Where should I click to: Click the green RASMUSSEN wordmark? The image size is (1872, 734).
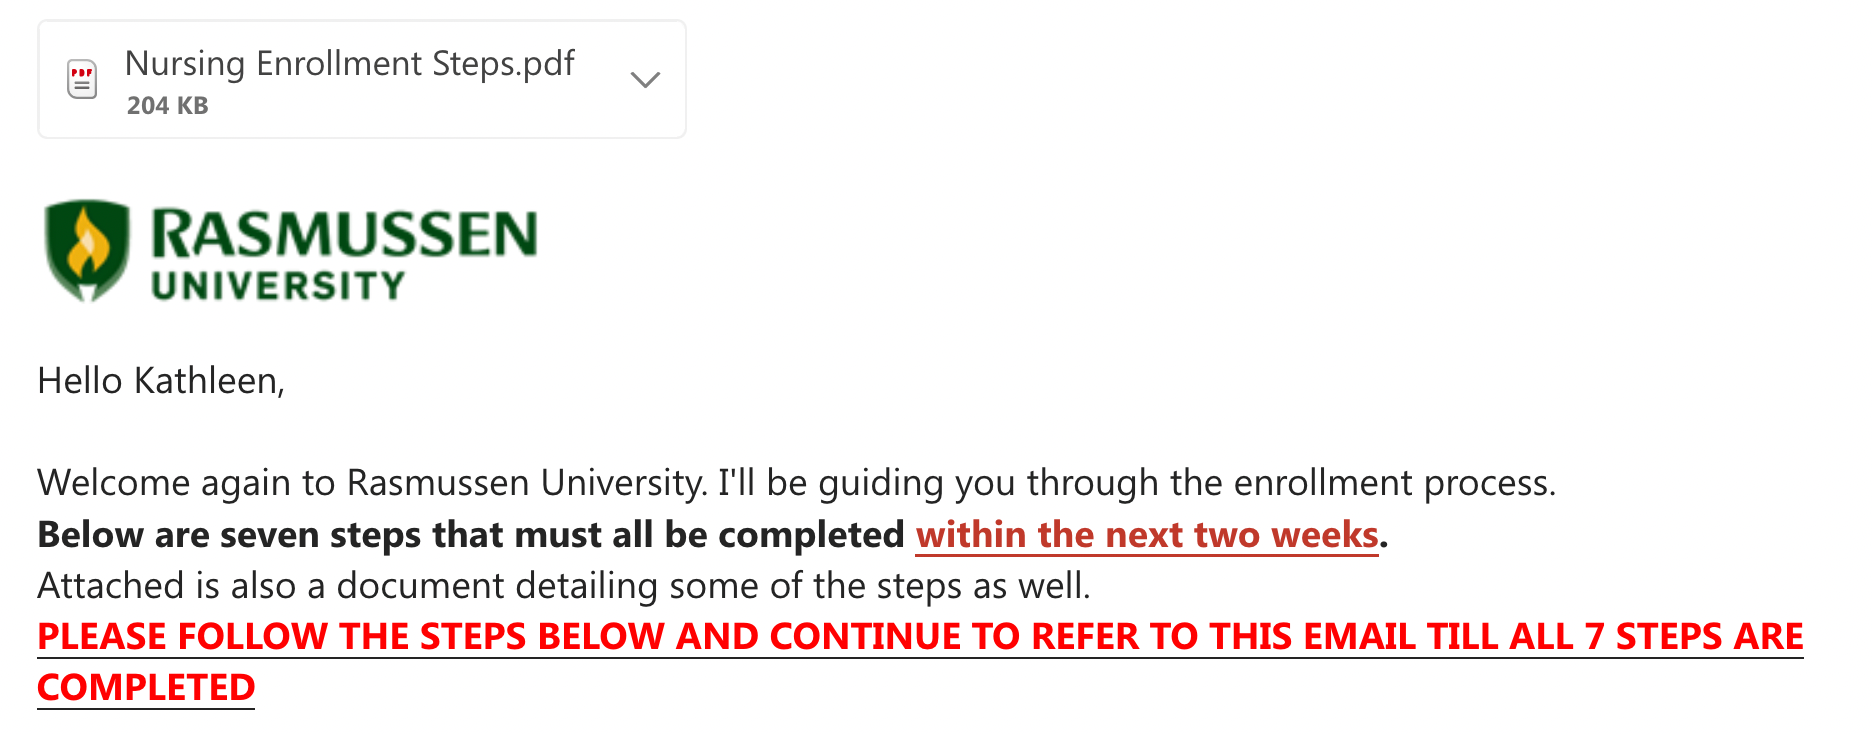click(344, 234)
